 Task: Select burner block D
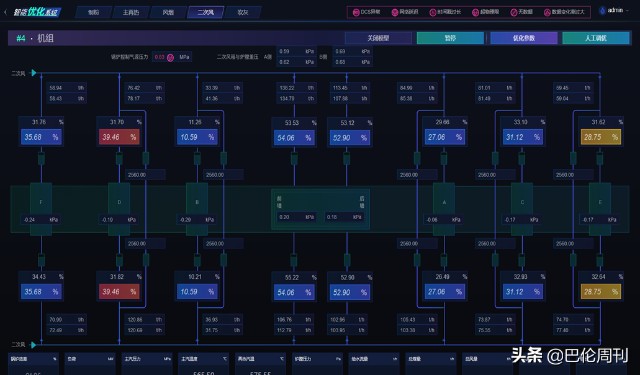point(119,209)
